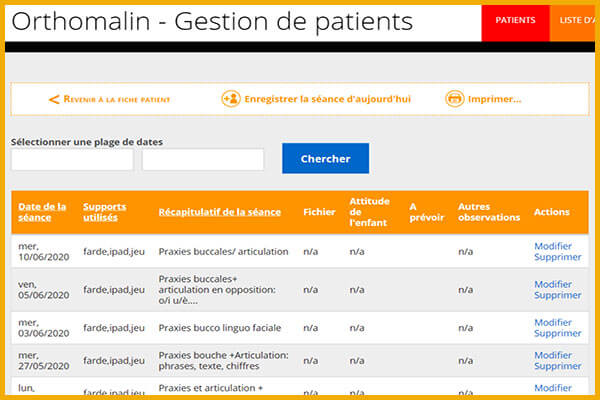Delete the 10/06/2020 session
600x400 pixels.
coord(558,257)
